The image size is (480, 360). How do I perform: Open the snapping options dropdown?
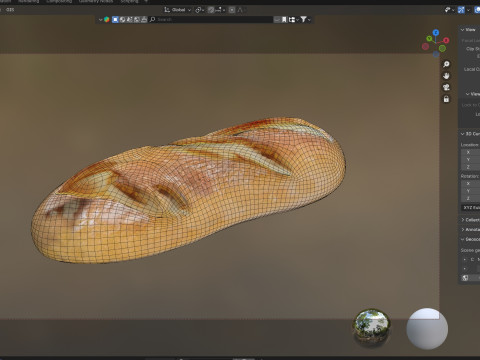click(x=219, y=10)
